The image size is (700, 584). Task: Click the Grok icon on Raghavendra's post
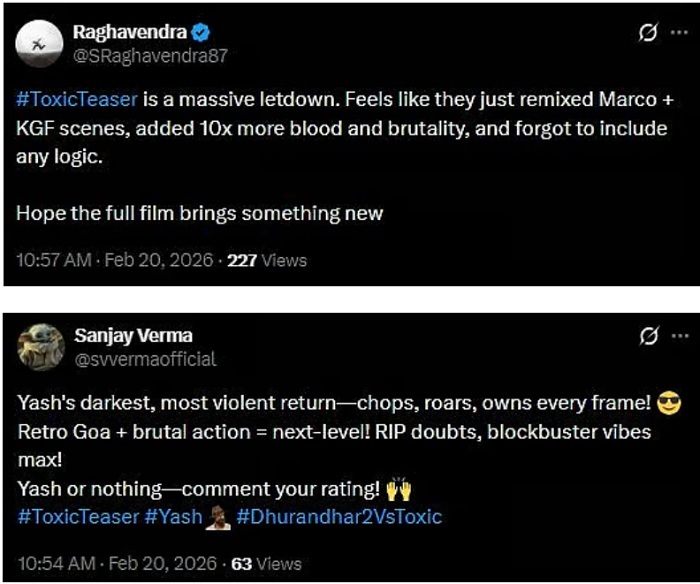[647, 33]
